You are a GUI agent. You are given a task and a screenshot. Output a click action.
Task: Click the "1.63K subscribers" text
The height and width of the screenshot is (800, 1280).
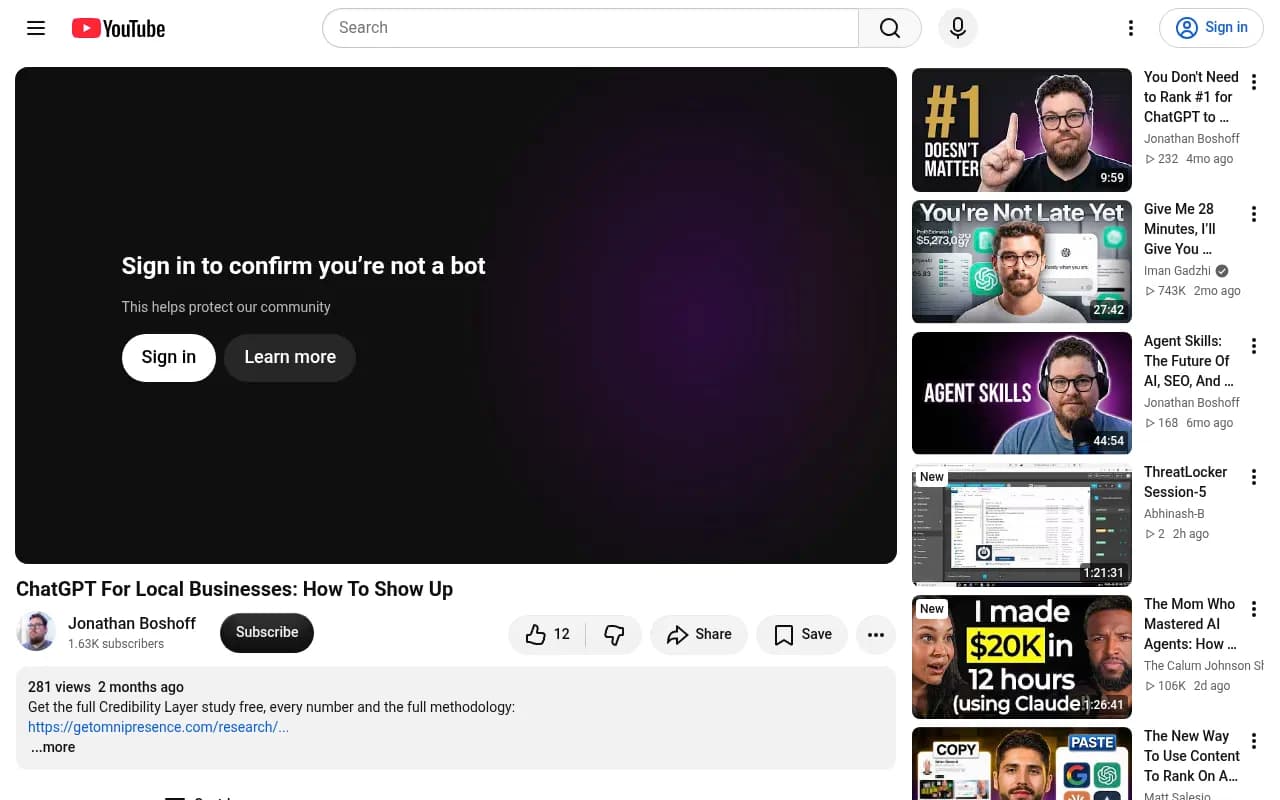pos(116,644)
